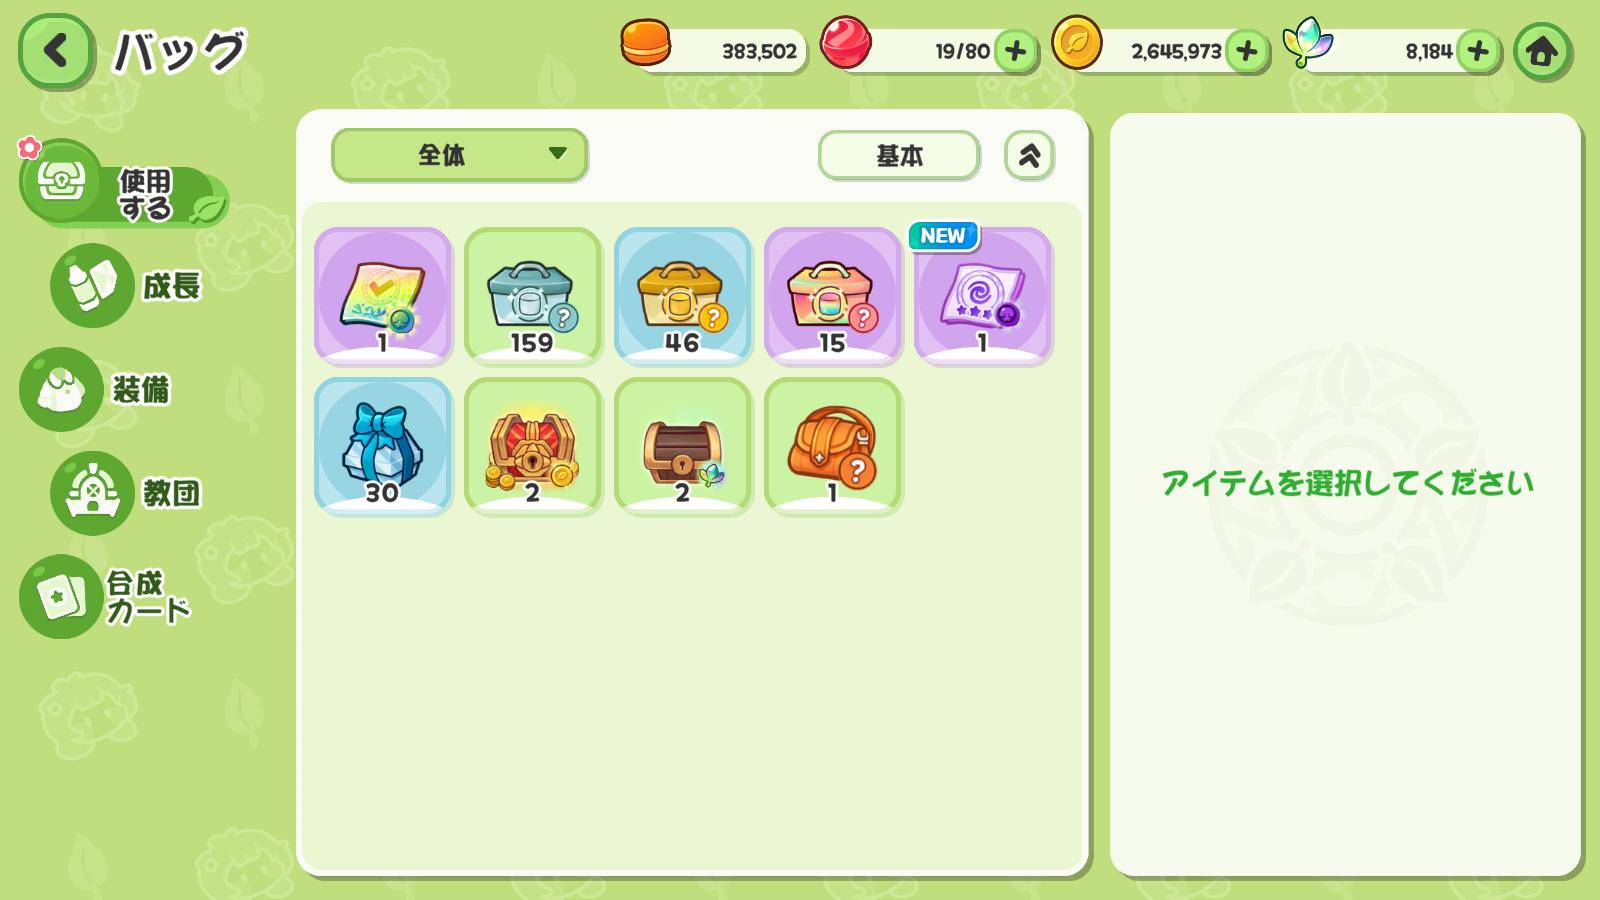Select the blue ribbon gift box
Image resolution: width=1600 pixels, height=900 pixels.
pos(383,446)
